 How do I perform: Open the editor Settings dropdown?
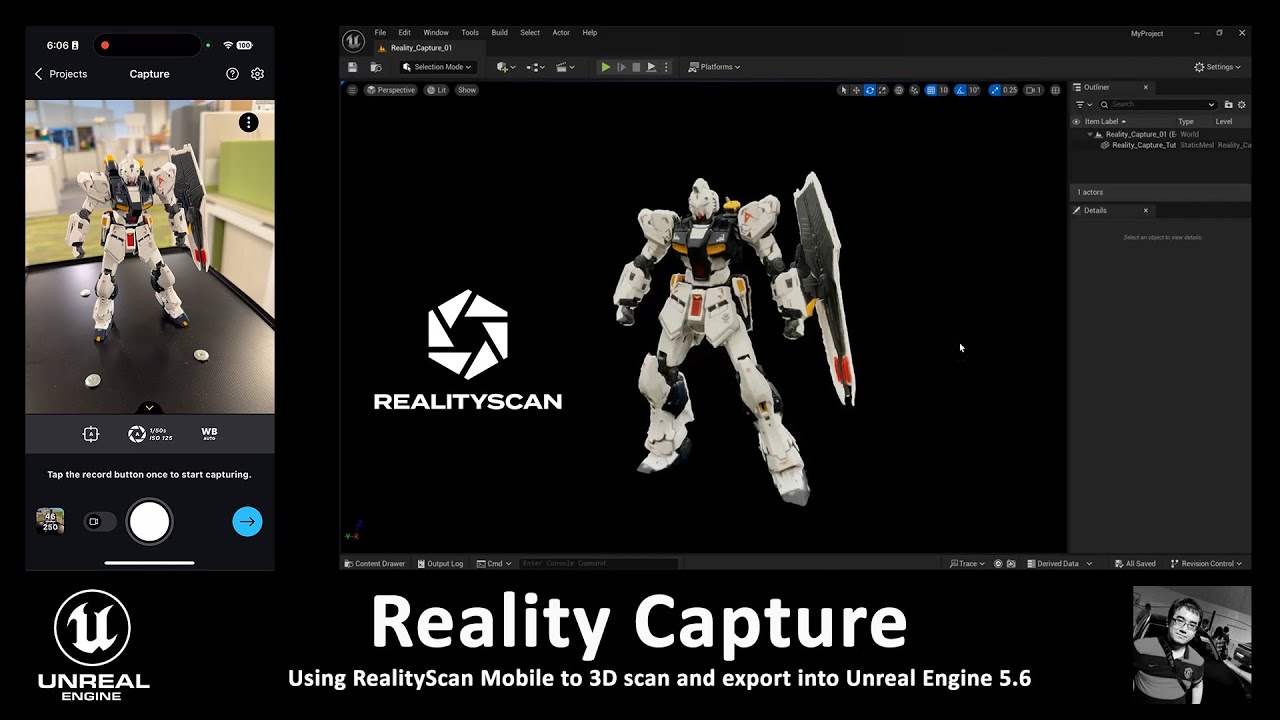(1217, 67)
